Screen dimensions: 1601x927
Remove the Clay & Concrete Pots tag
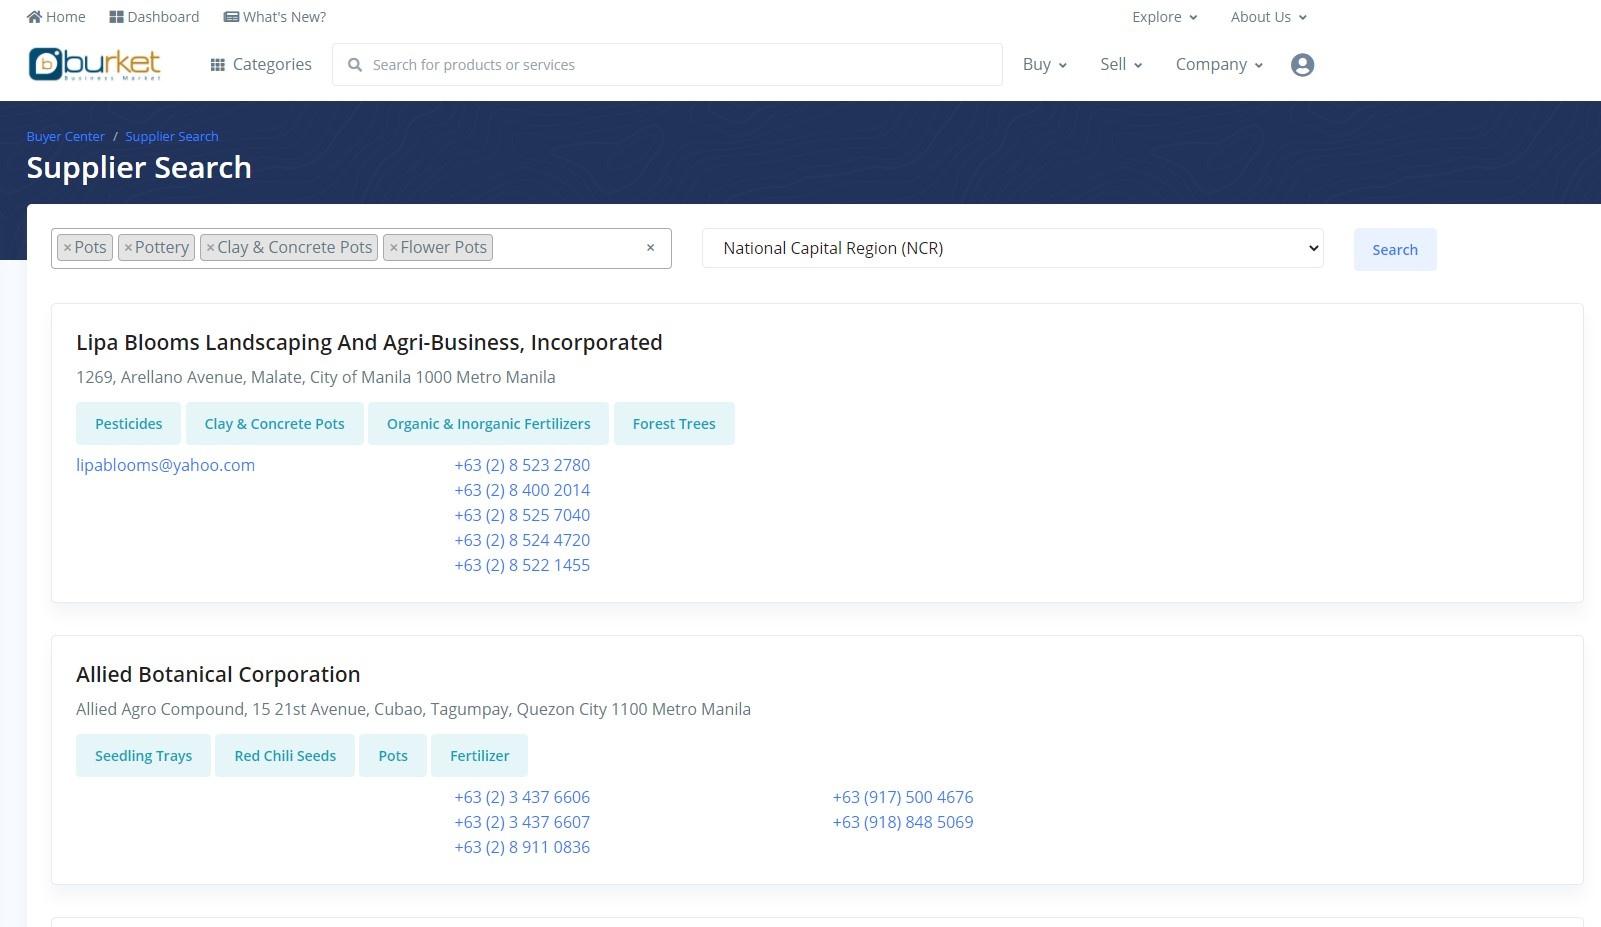click(x=210, y=248)
